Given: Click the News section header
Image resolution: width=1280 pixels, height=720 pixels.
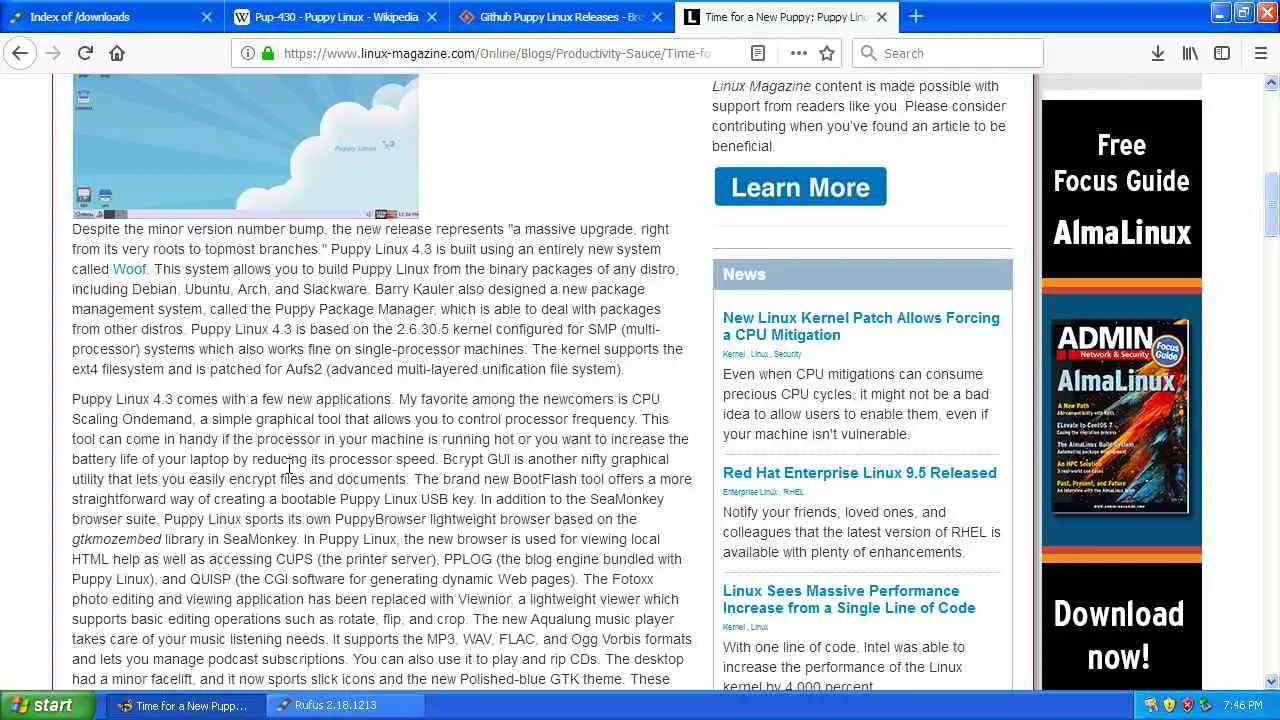Looking at the screenshot, I should click(862, 274).
